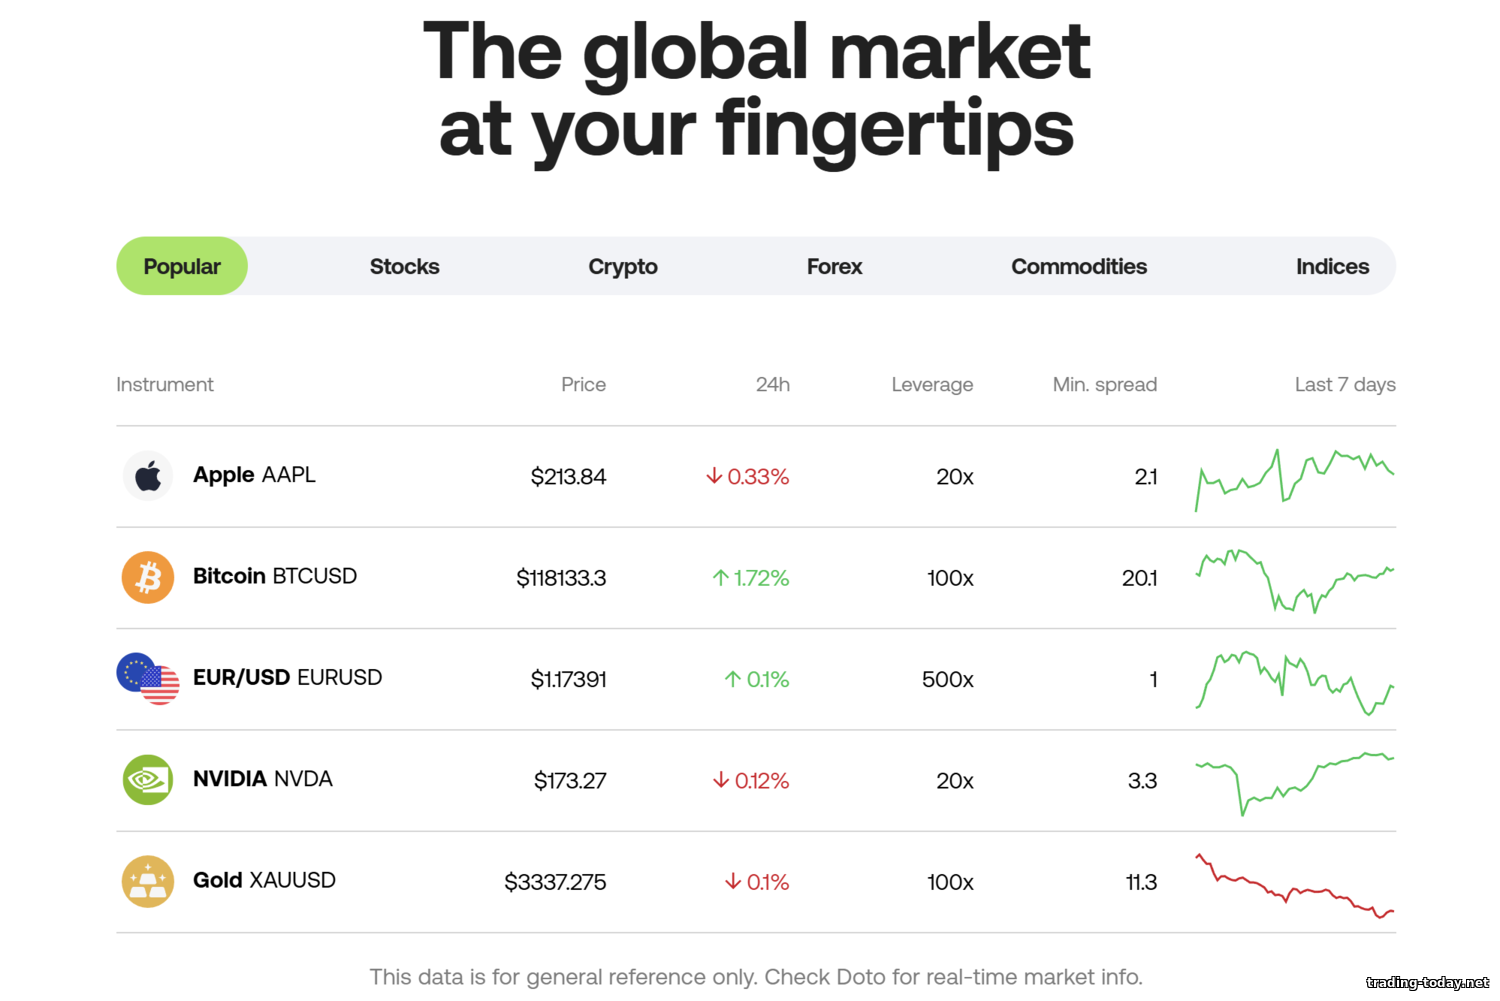
Task: Click the EUR/USD flags icon
Action: tap(148, 679)
